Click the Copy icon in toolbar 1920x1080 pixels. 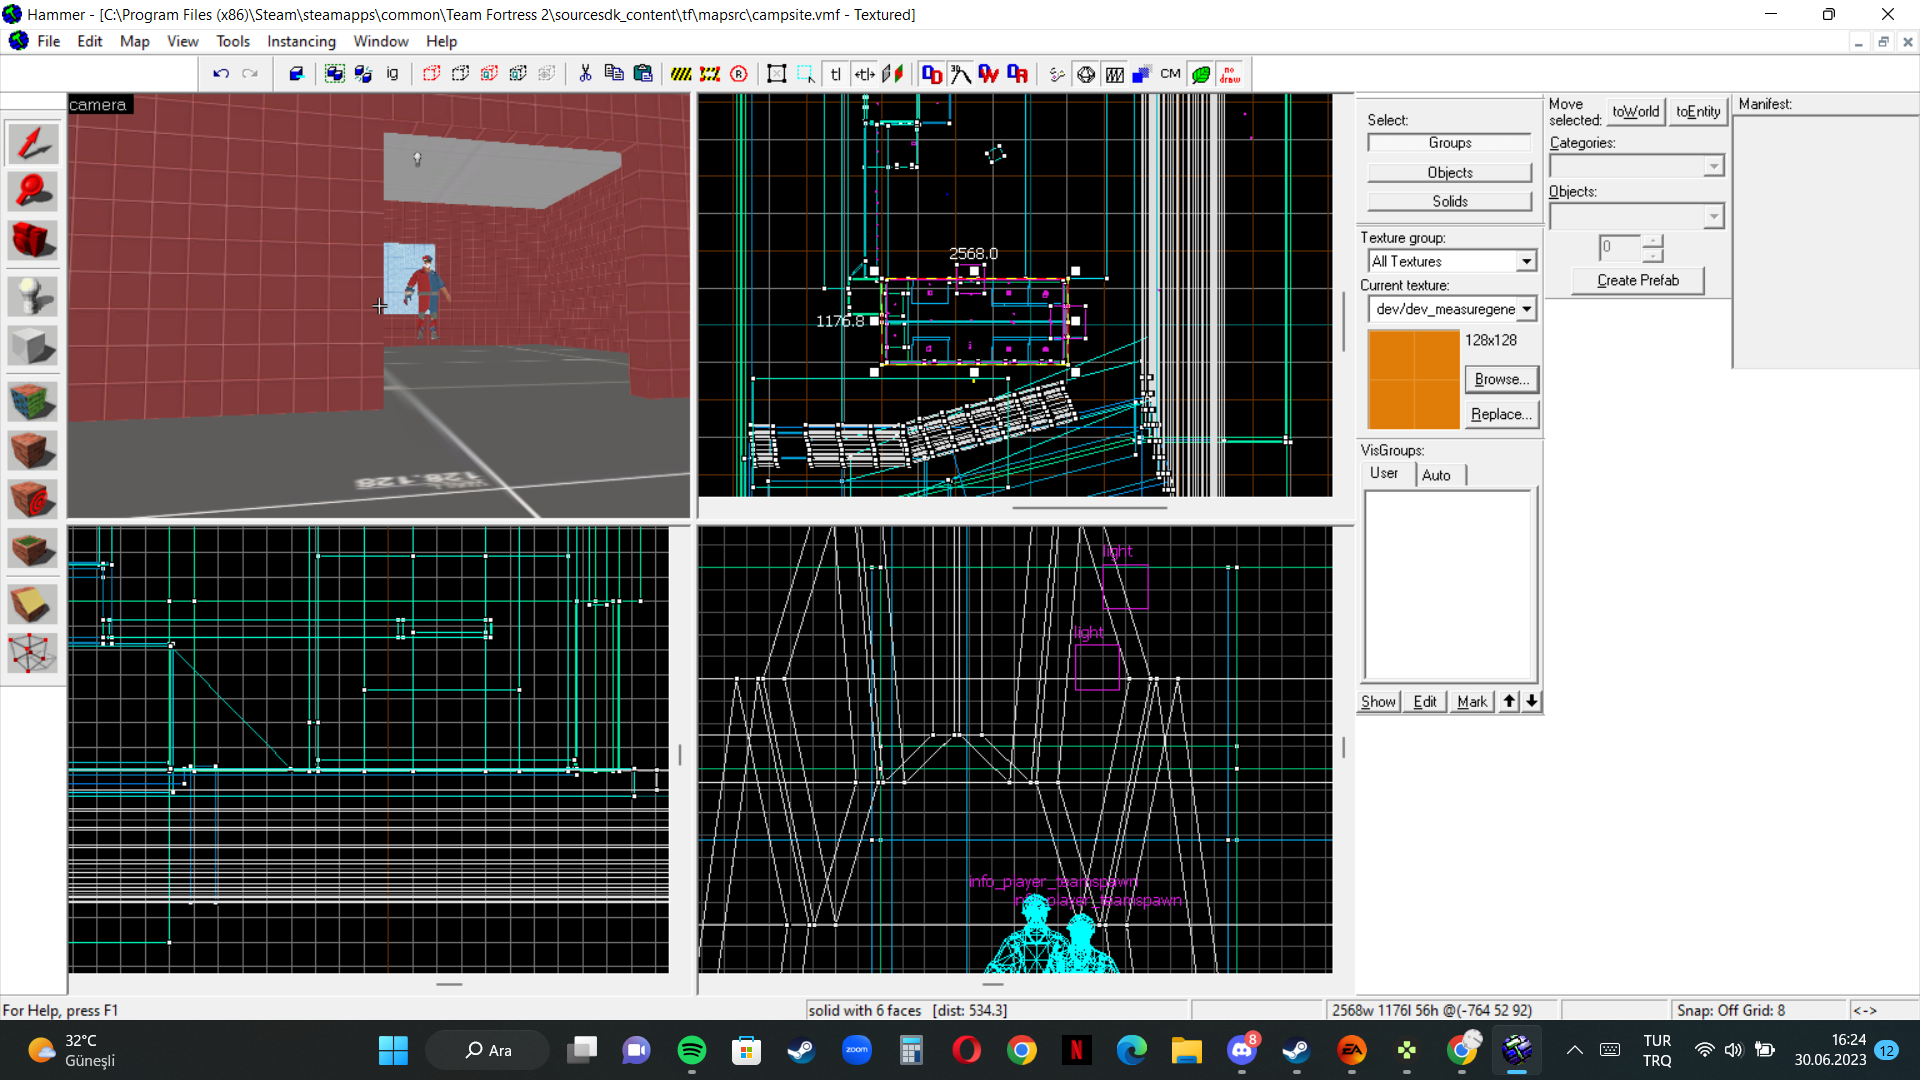[614, 74]
